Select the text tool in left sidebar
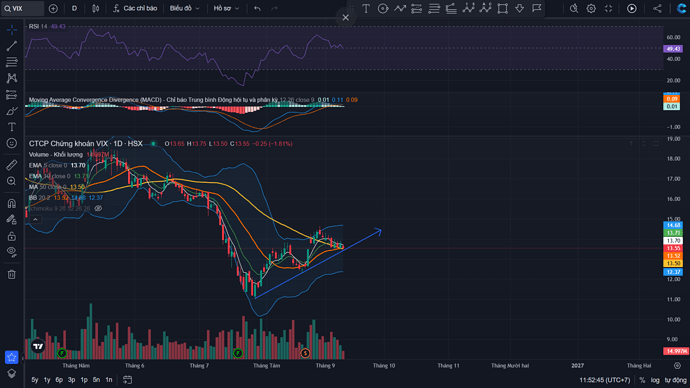The height and width of the screenshot is (388, 690). click(x=12, y=127)
